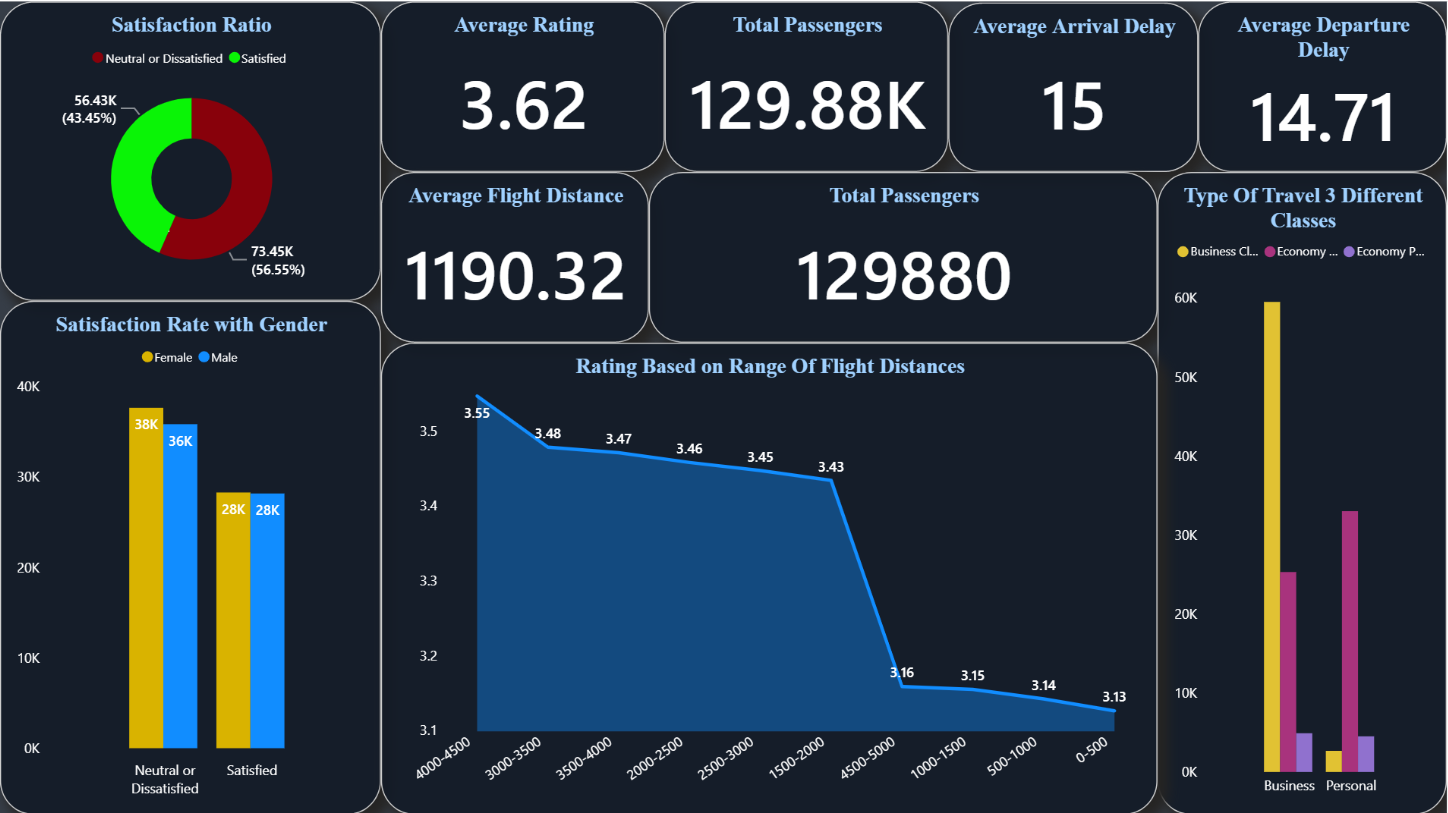Click the 56.43K (43.45%) donut label
Image resolution: width=1448 pixels, height=813 pixels.
pyautogui.click(x=90, y=109)
